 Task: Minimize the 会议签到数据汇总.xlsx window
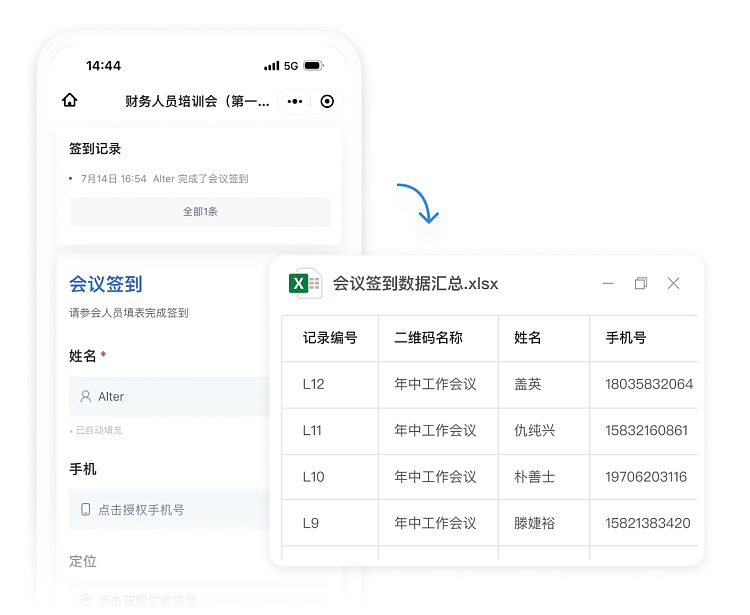coord(608,284)
